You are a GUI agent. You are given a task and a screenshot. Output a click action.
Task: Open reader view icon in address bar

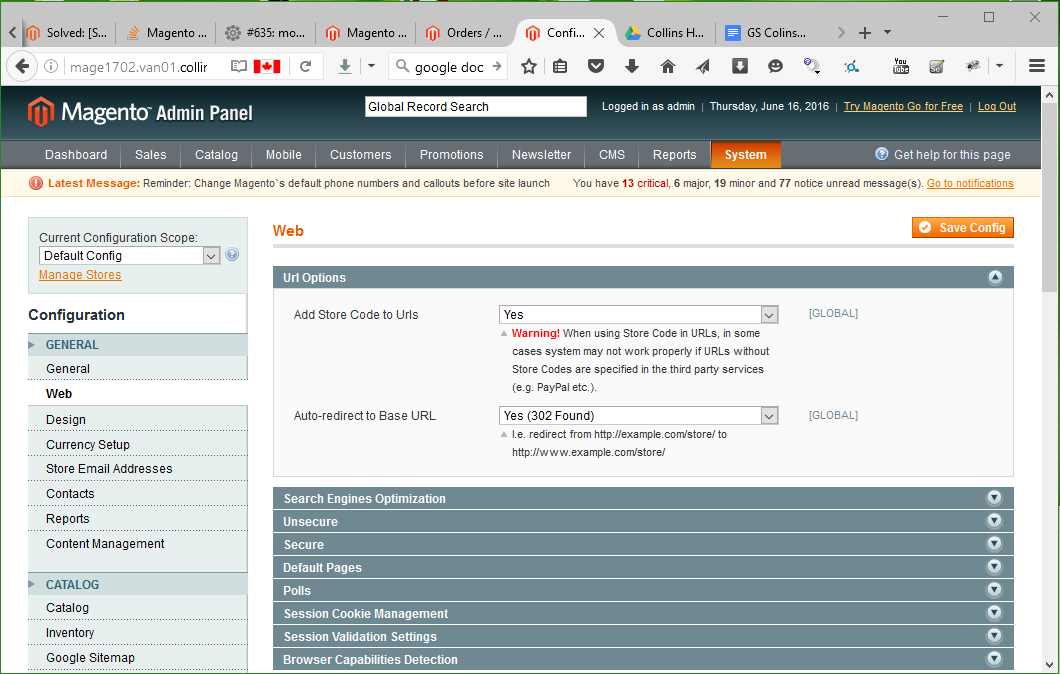pos(239,66)
